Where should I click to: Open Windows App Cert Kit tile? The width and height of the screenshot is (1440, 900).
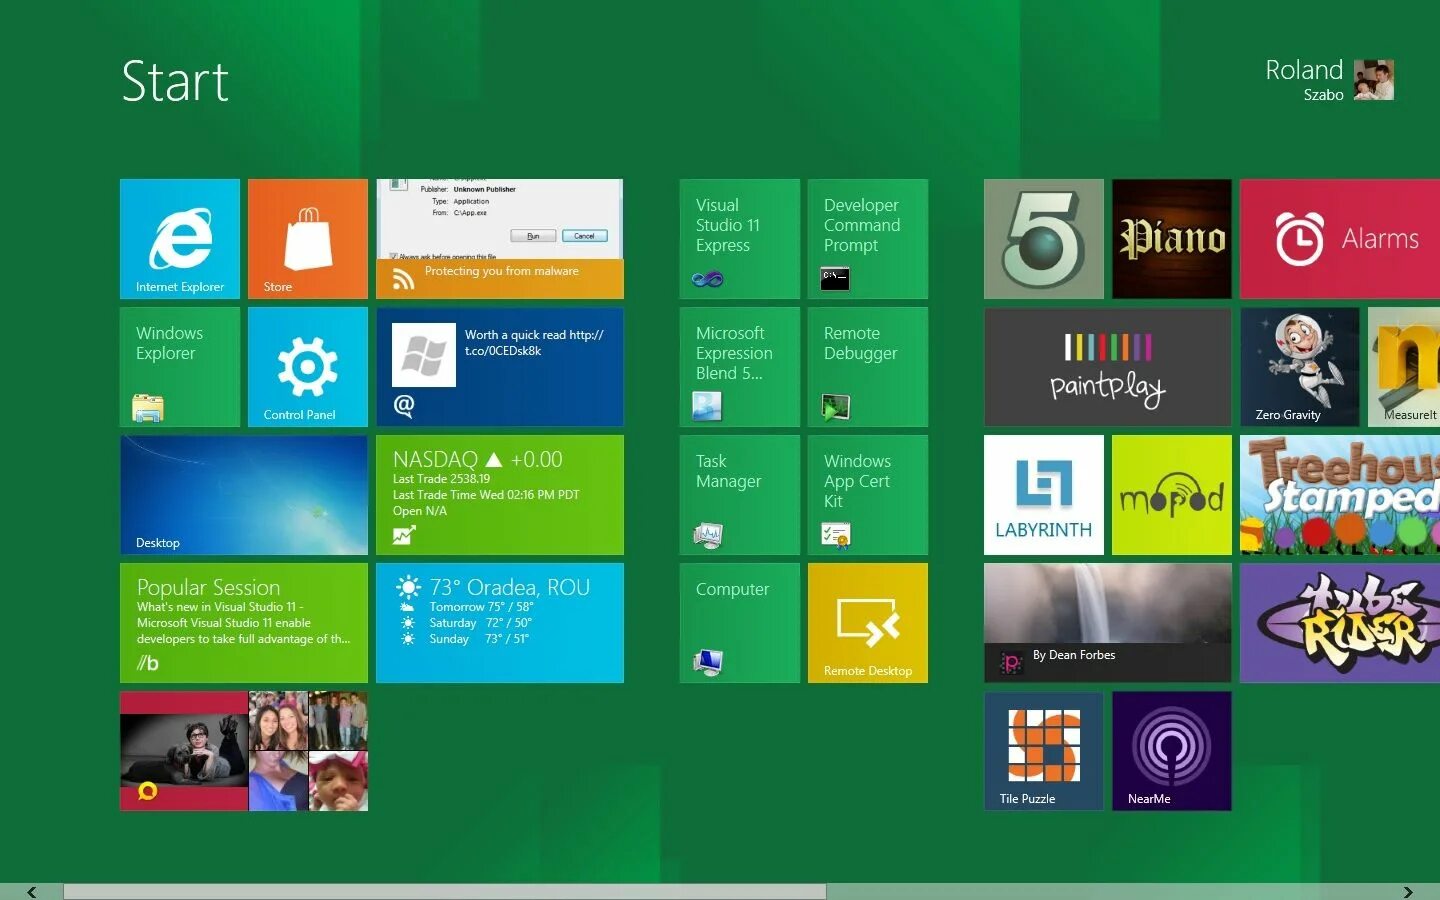pyautogui.click(x=868, y=495)
